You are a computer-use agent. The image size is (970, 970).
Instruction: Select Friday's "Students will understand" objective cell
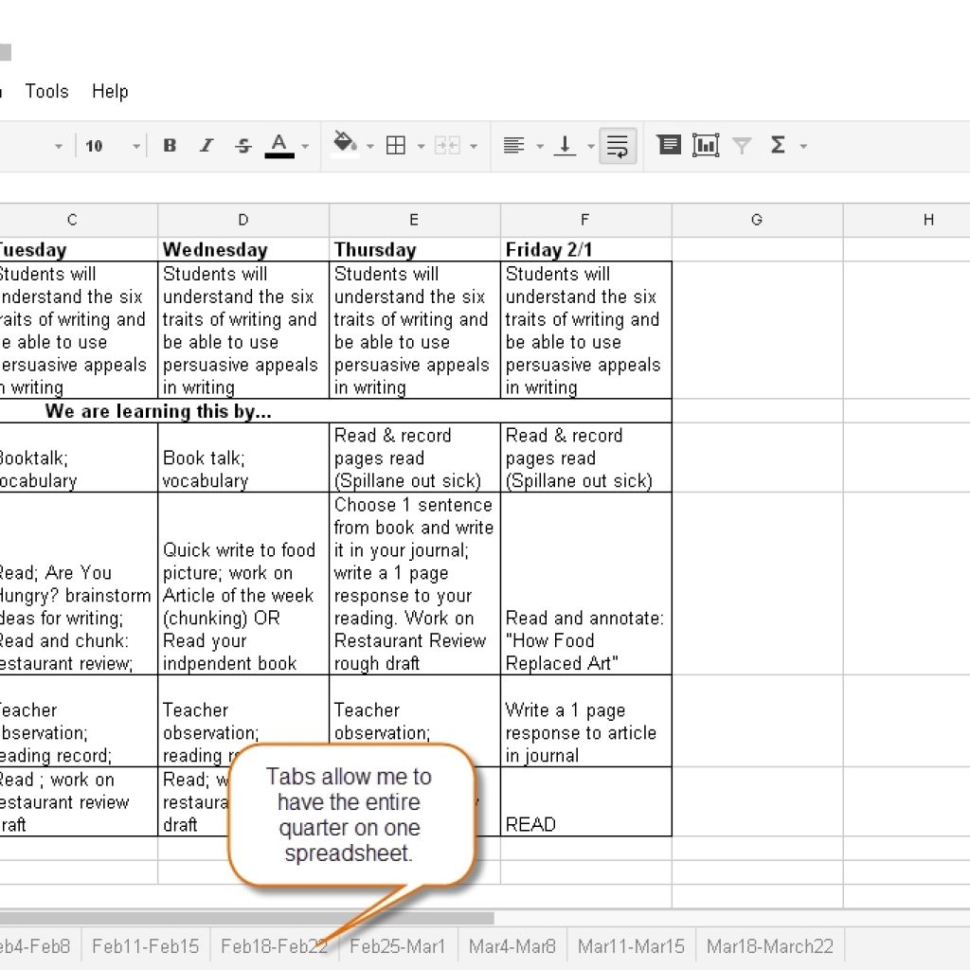point(585,330)
